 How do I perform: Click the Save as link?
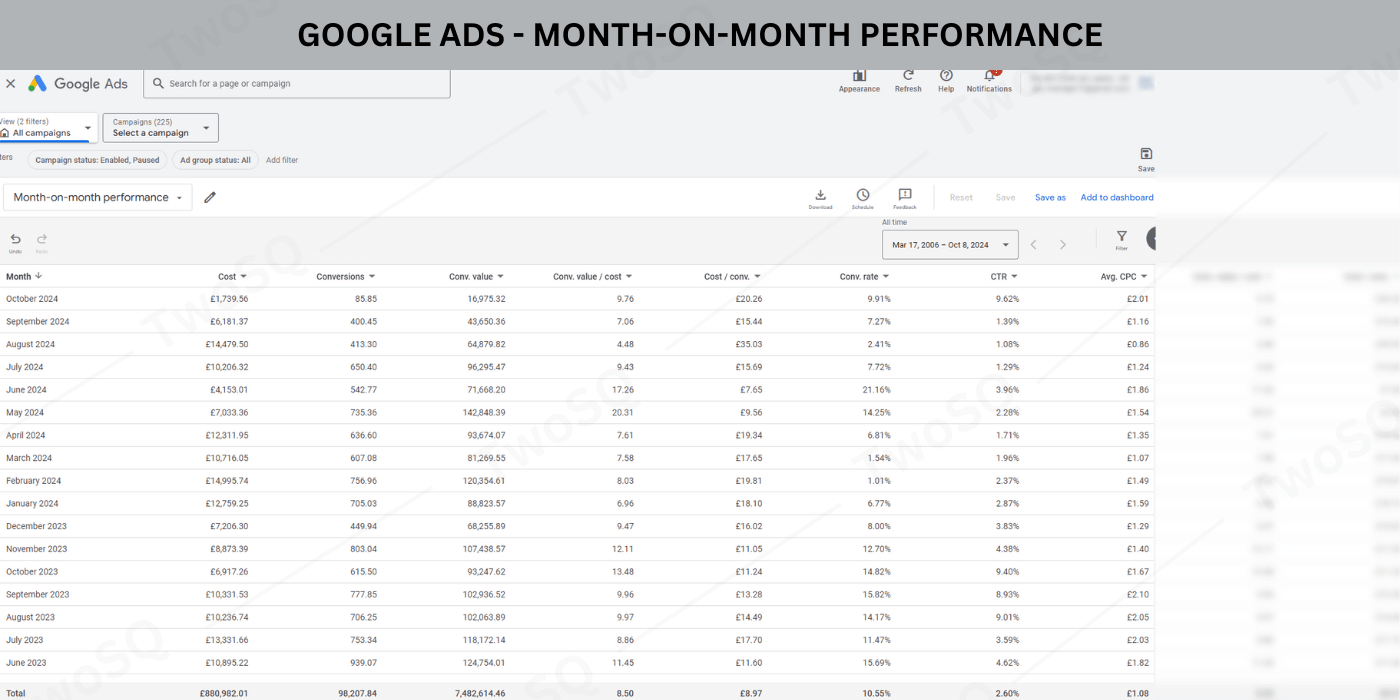1050,198
